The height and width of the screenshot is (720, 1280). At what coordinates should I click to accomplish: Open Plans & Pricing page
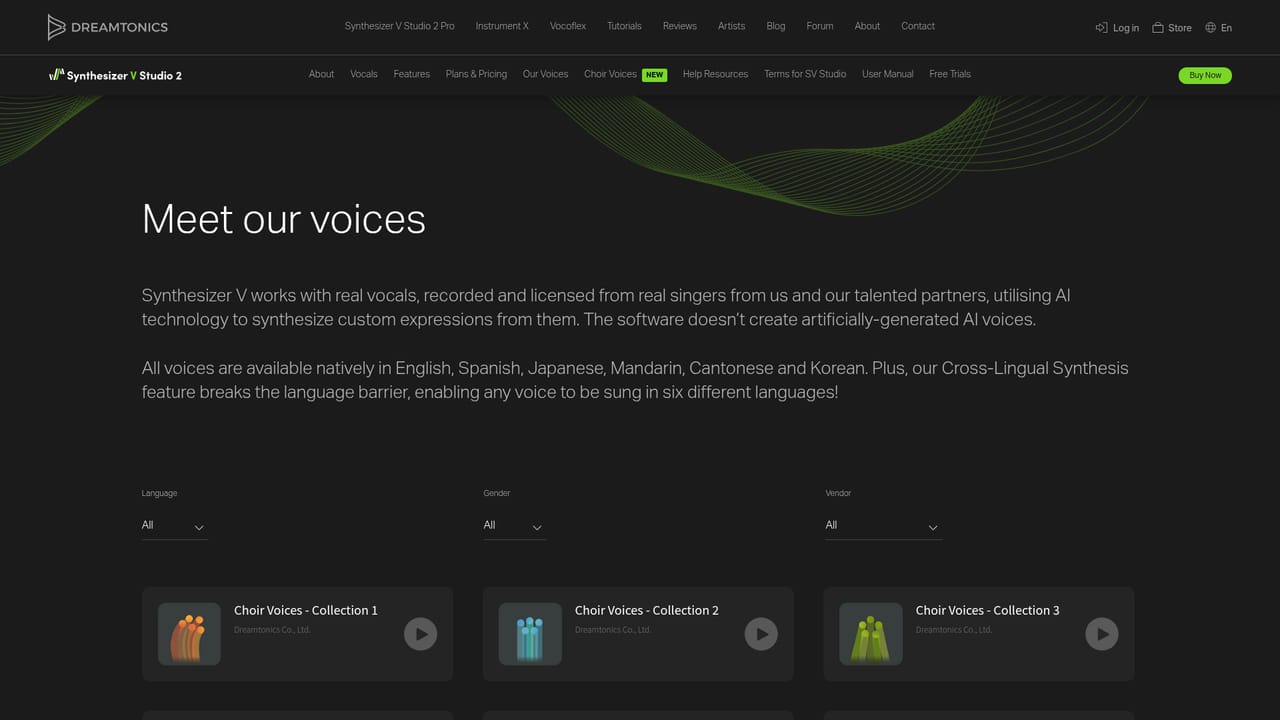476,74
